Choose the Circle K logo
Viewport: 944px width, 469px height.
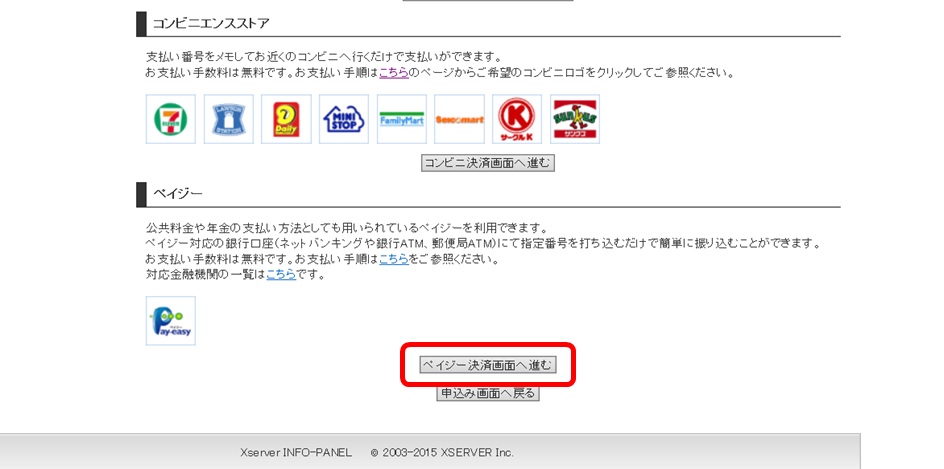point(517,120)
